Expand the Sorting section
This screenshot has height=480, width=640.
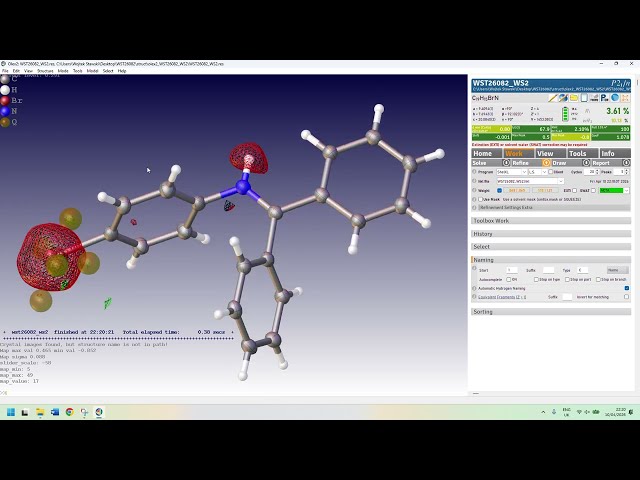tap(551, 311)
